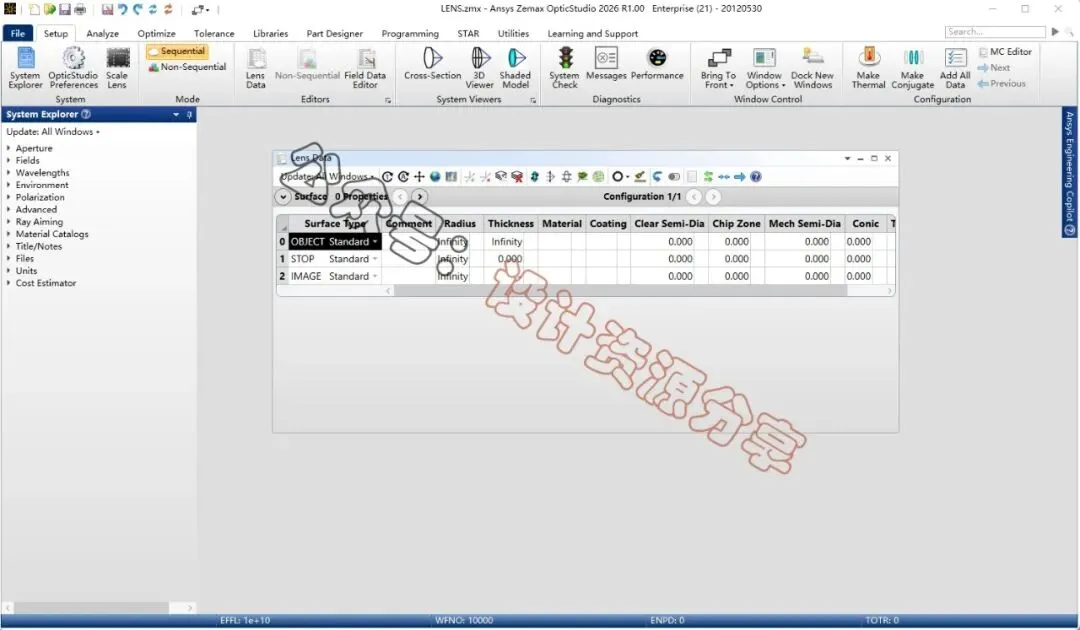Open OpticStudio Preferences

[73, 67]
